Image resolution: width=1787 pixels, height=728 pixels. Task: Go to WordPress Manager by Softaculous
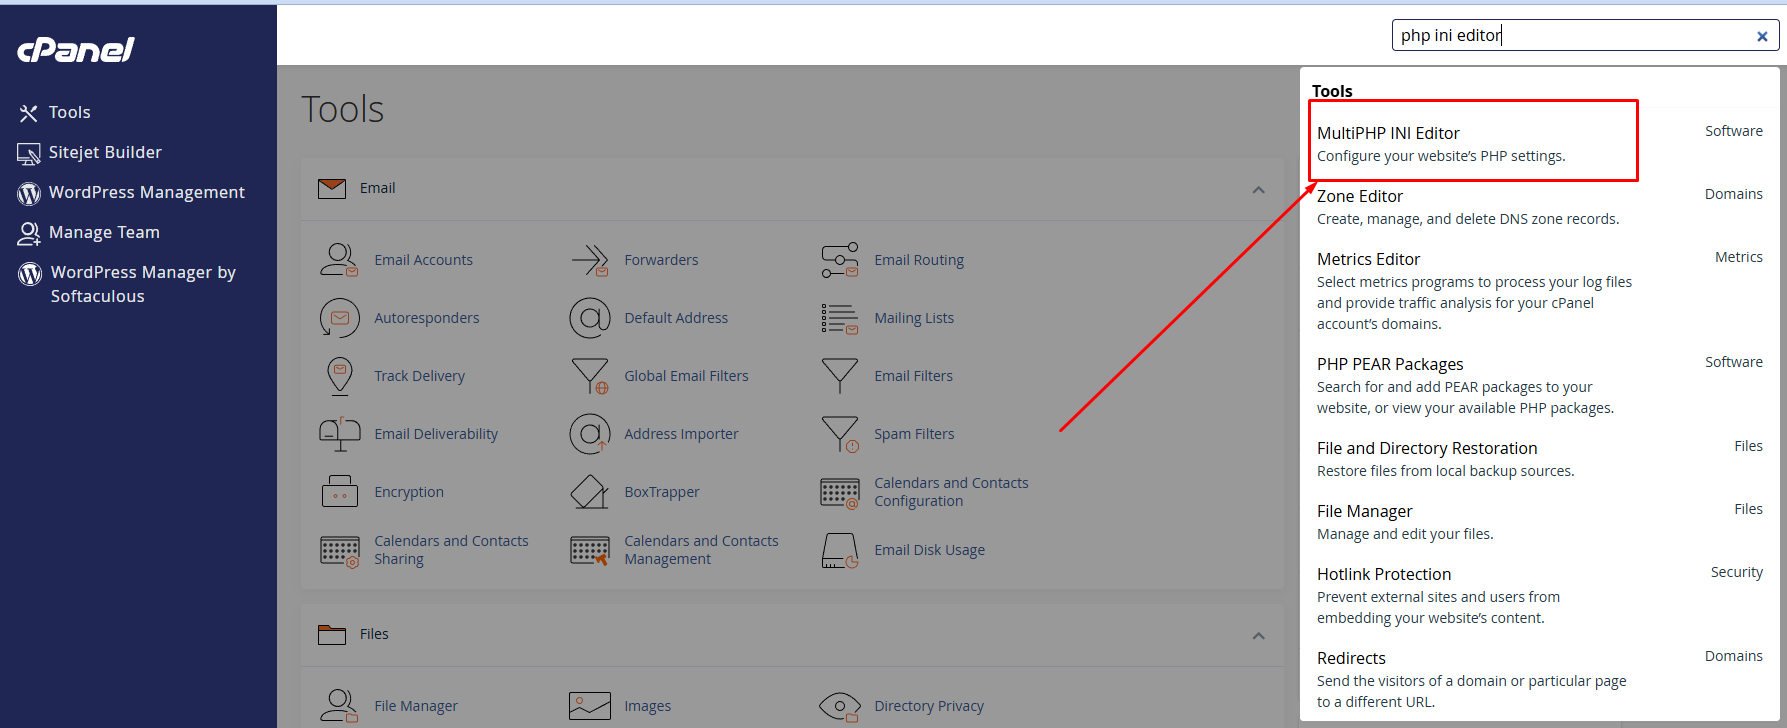143,284
